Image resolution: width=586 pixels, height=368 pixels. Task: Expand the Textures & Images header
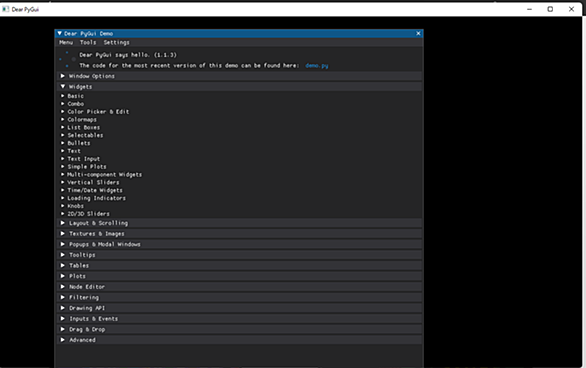(x=239, y=234)
